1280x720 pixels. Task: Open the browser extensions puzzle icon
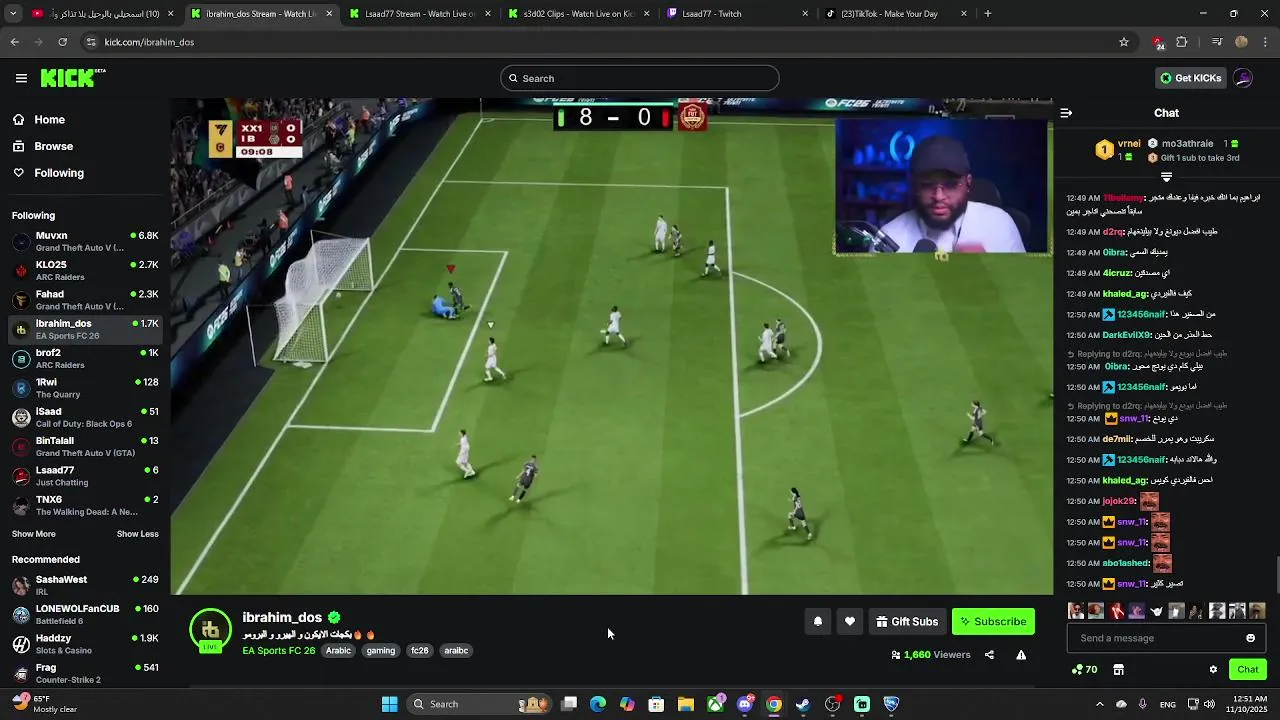[x=1182, y=42]
